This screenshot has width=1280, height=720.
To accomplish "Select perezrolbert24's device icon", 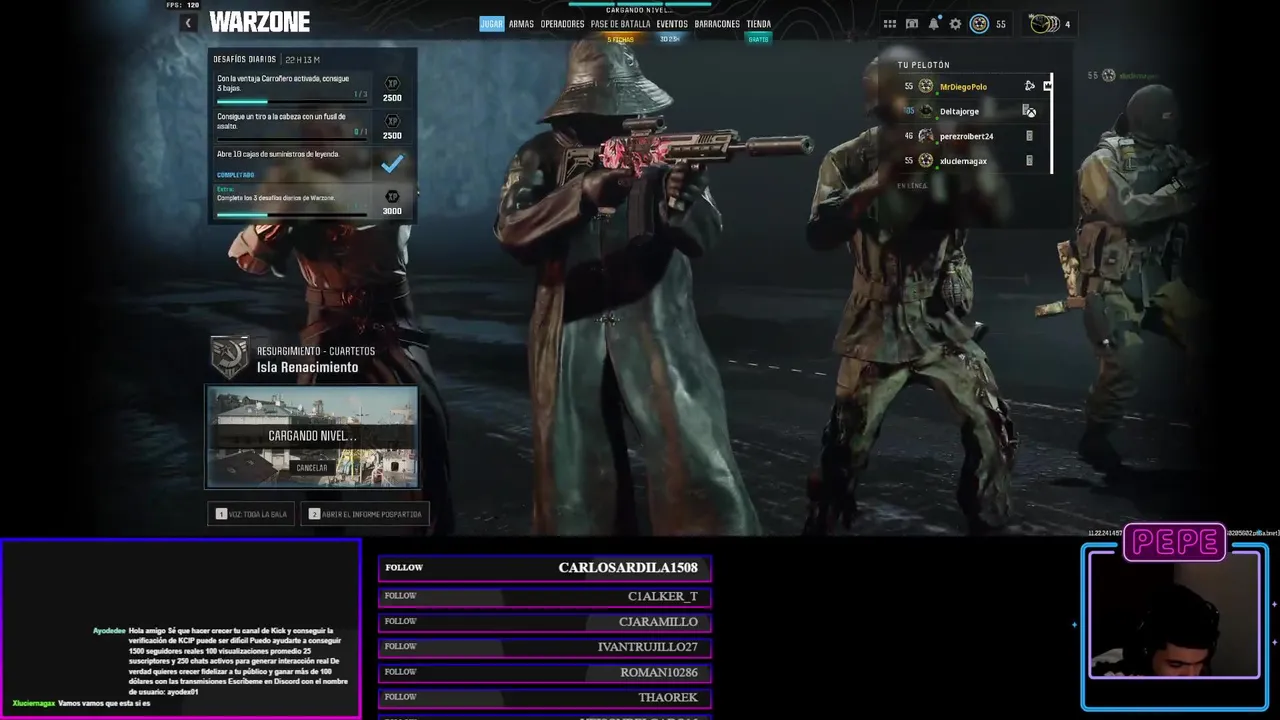I will pos(1029,136).
